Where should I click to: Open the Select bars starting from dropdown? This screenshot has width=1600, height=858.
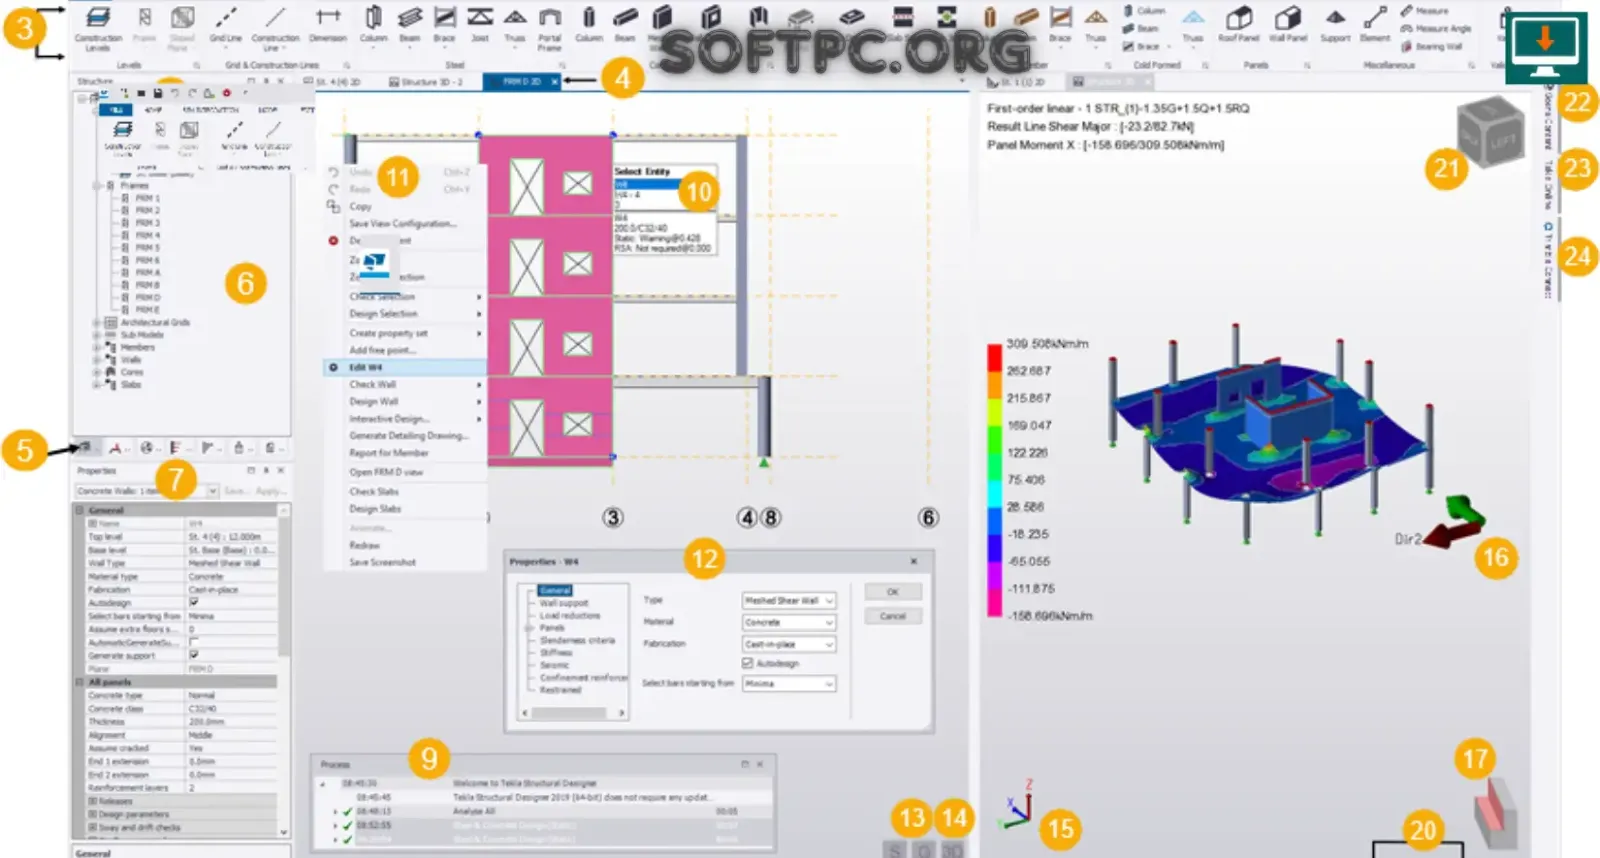point(788,684)
